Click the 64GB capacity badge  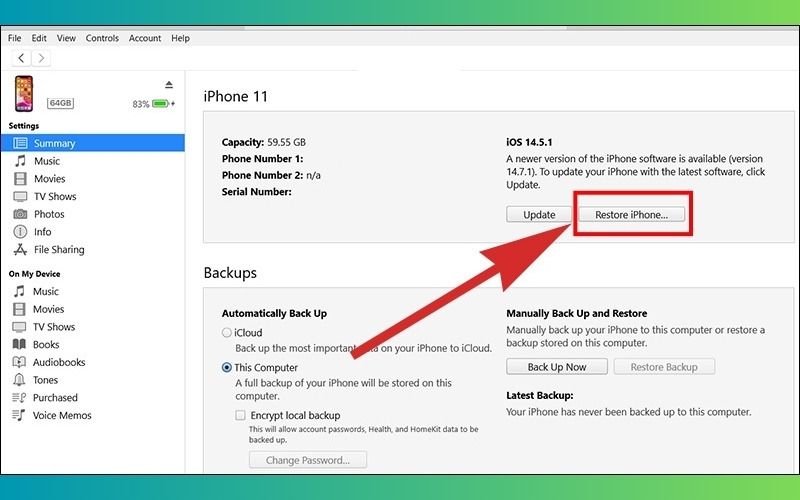point(60,103)
